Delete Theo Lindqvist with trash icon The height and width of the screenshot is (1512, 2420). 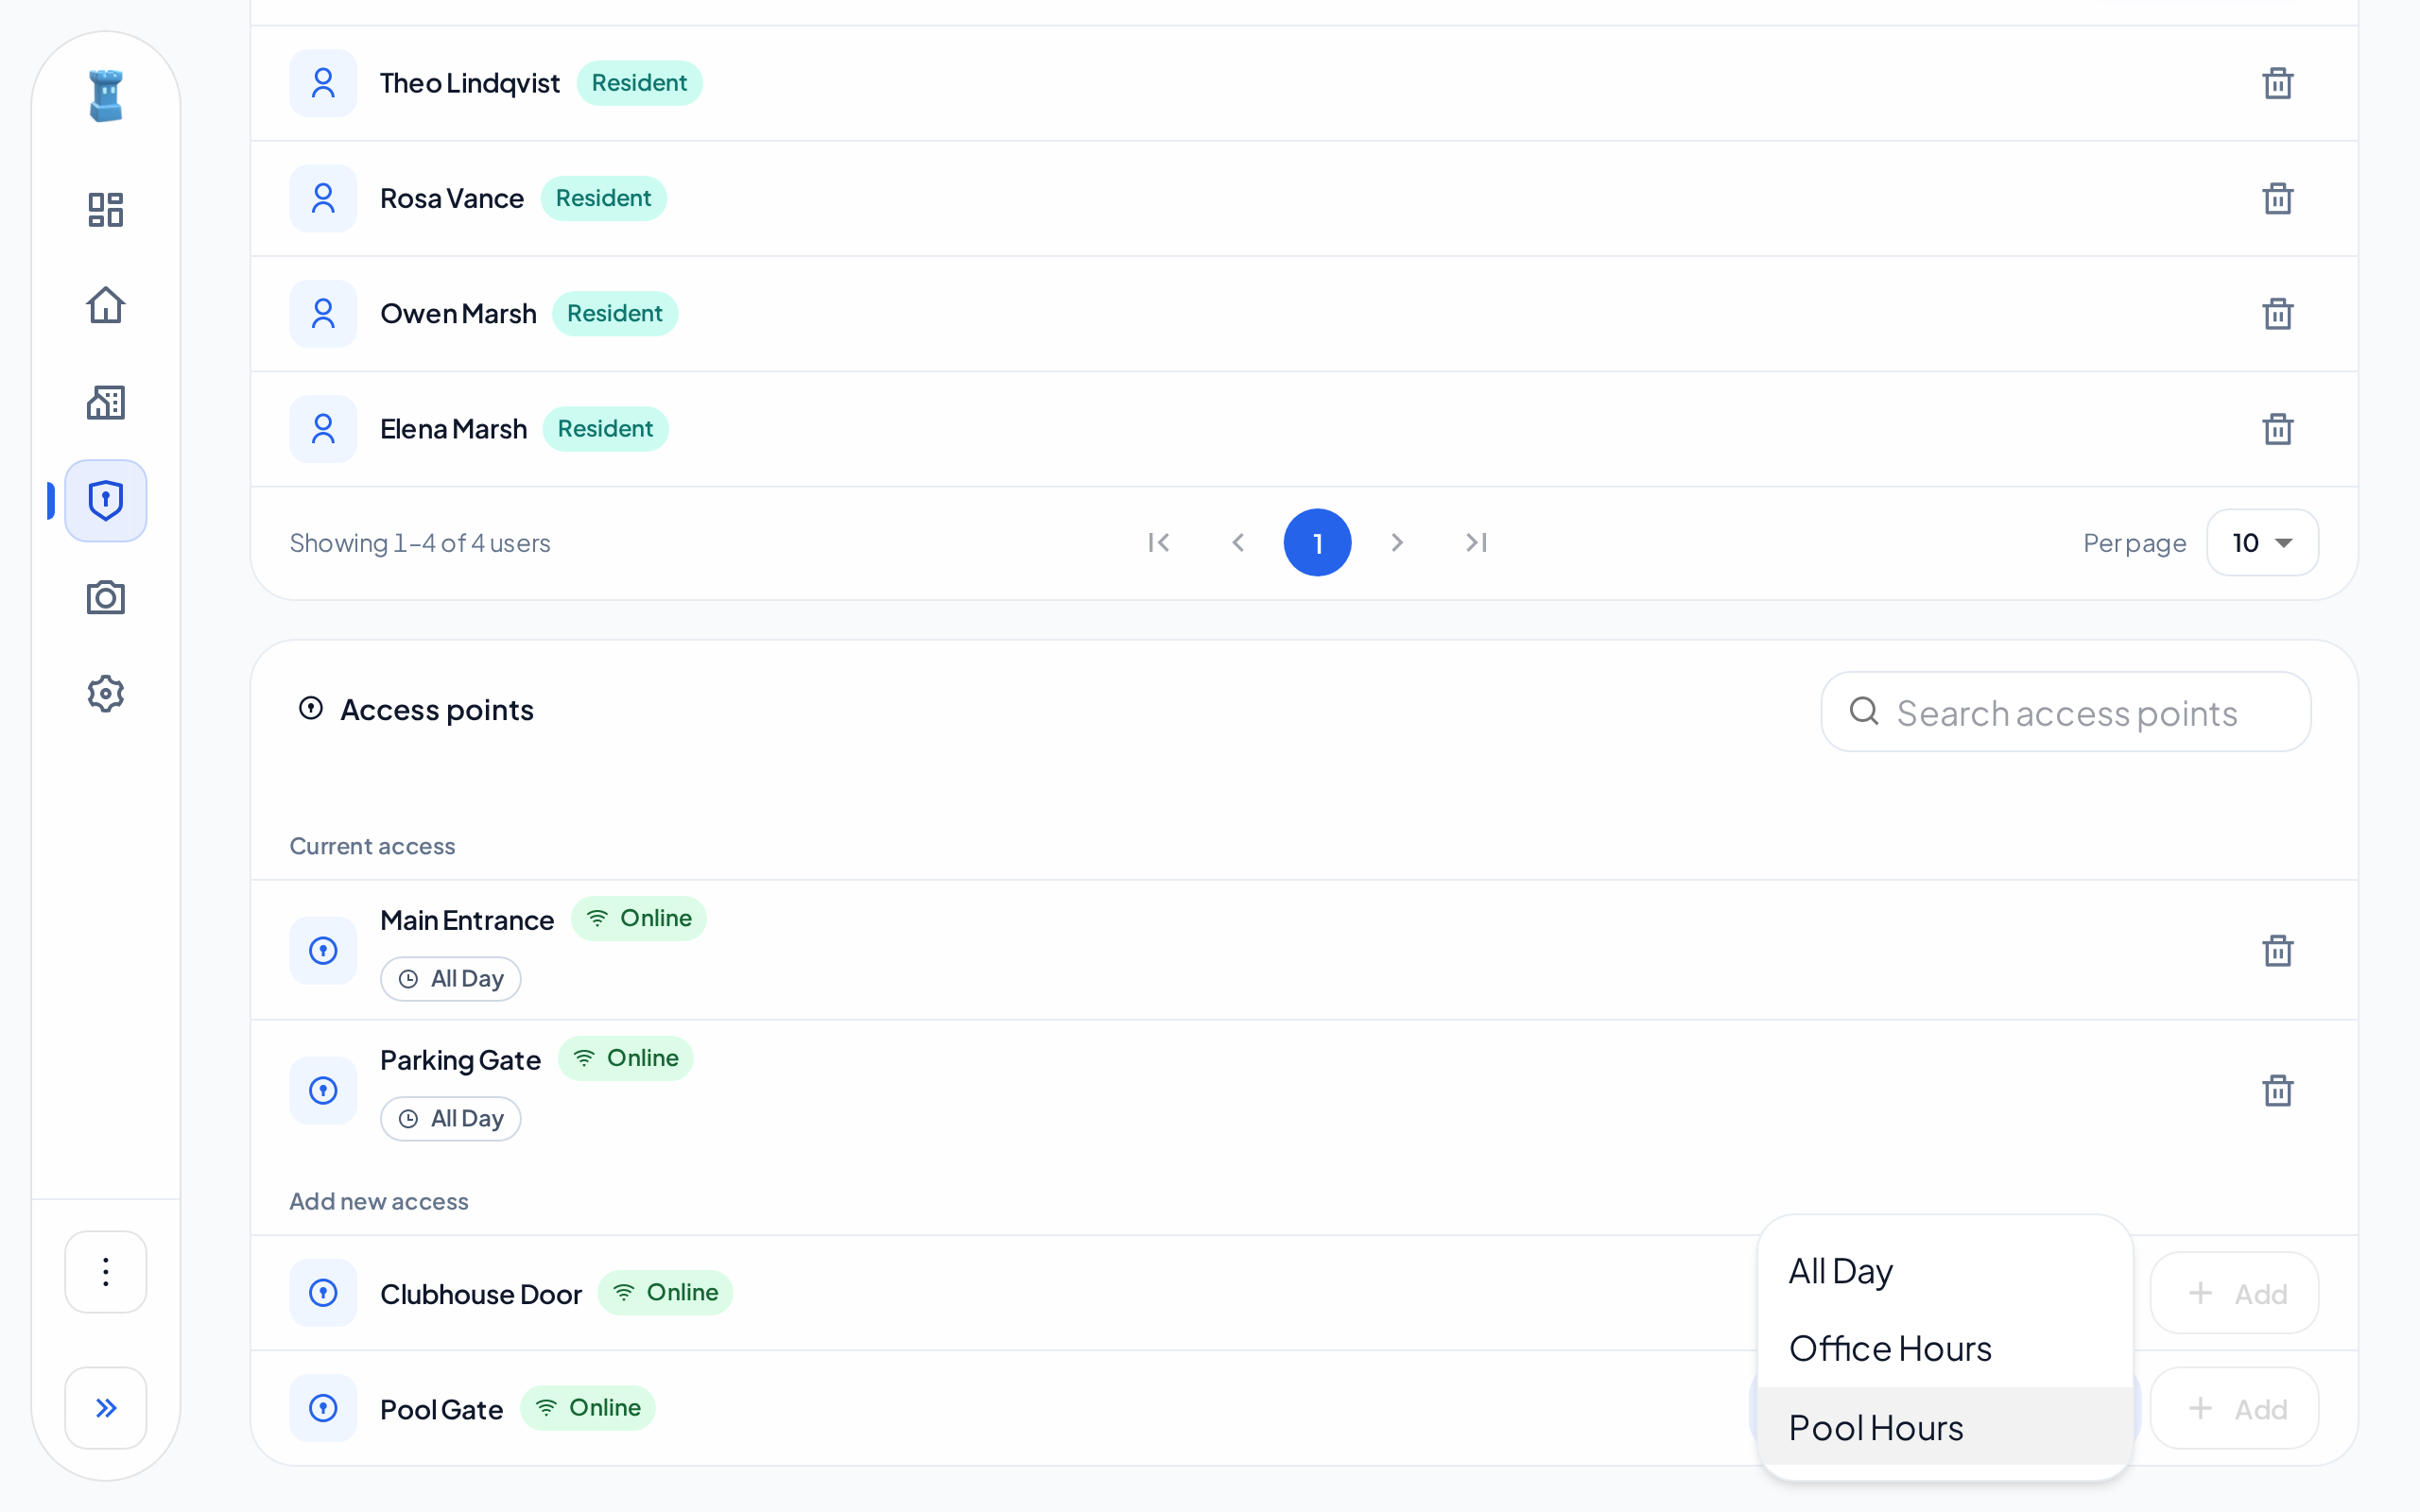click(x=2277, y=83)
